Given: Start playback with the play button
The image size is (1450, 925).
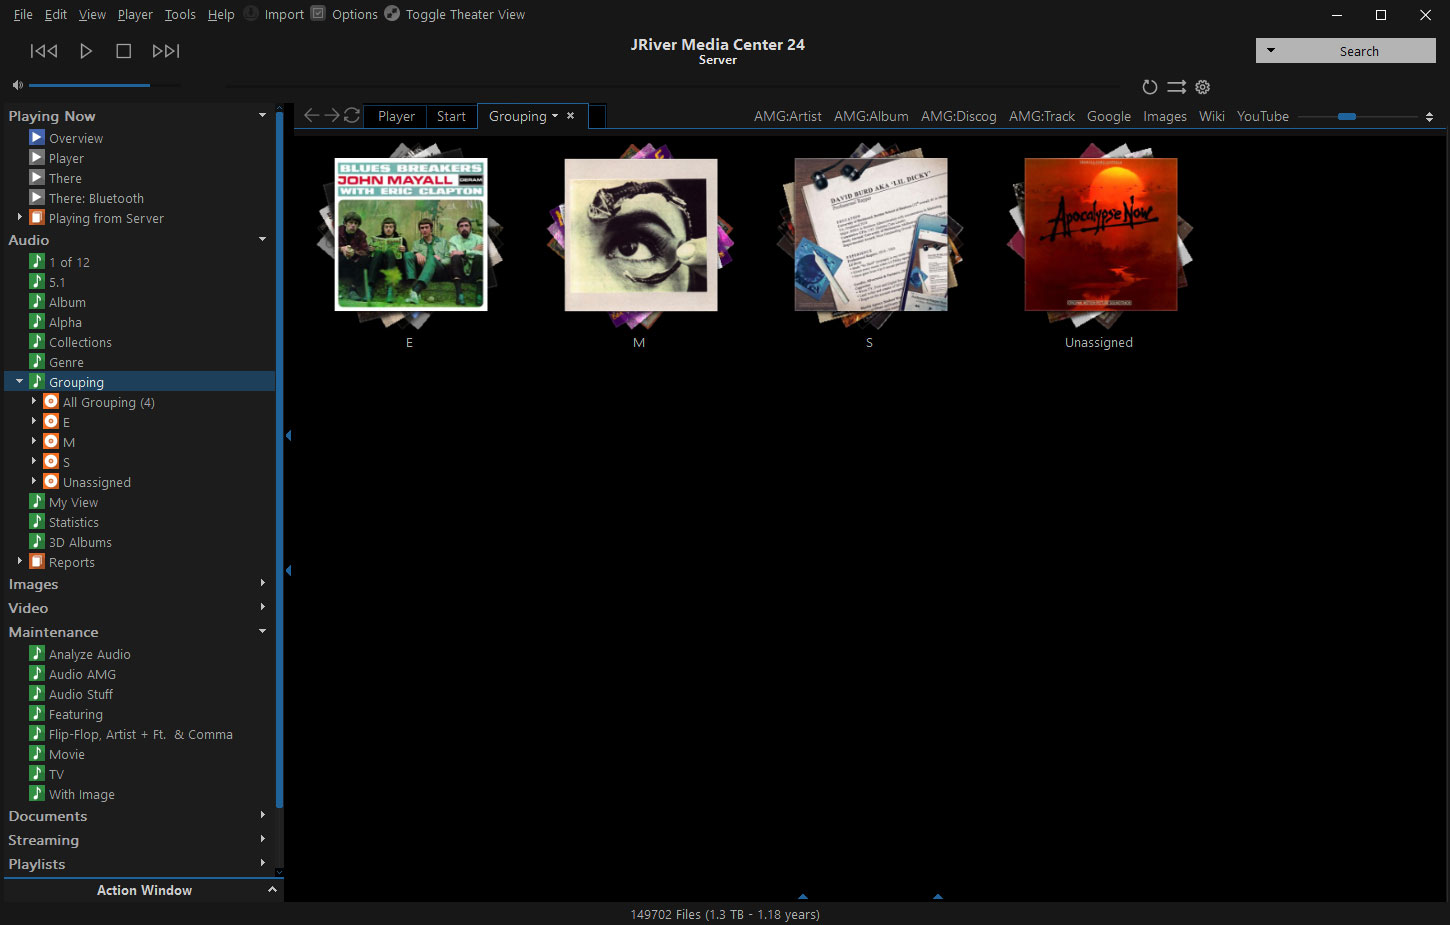Looking at the screenshot, I should [86, 51].
